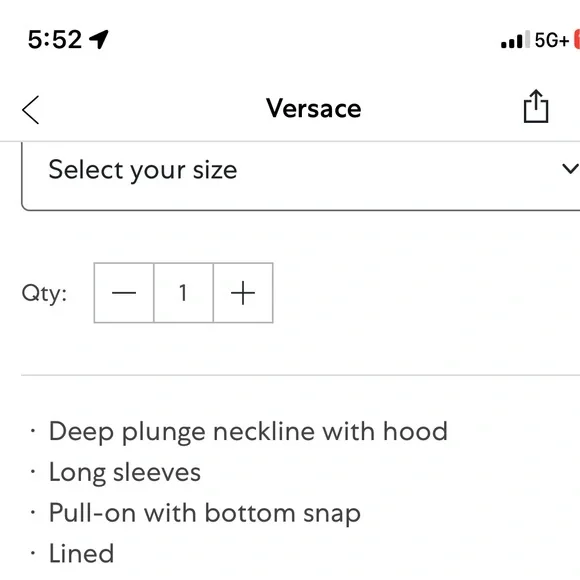The image size is (580, 580).
Task: Select 'Deep plunge neckline with hood' detail
Action: coord(248,431)
